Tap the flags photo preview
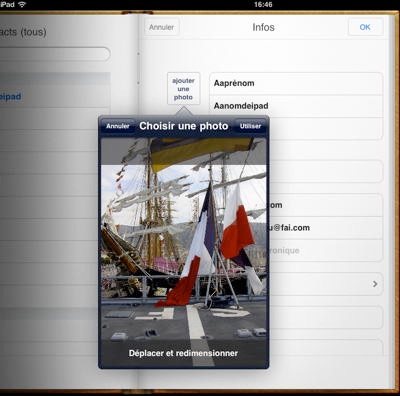 tap(184, 252)
